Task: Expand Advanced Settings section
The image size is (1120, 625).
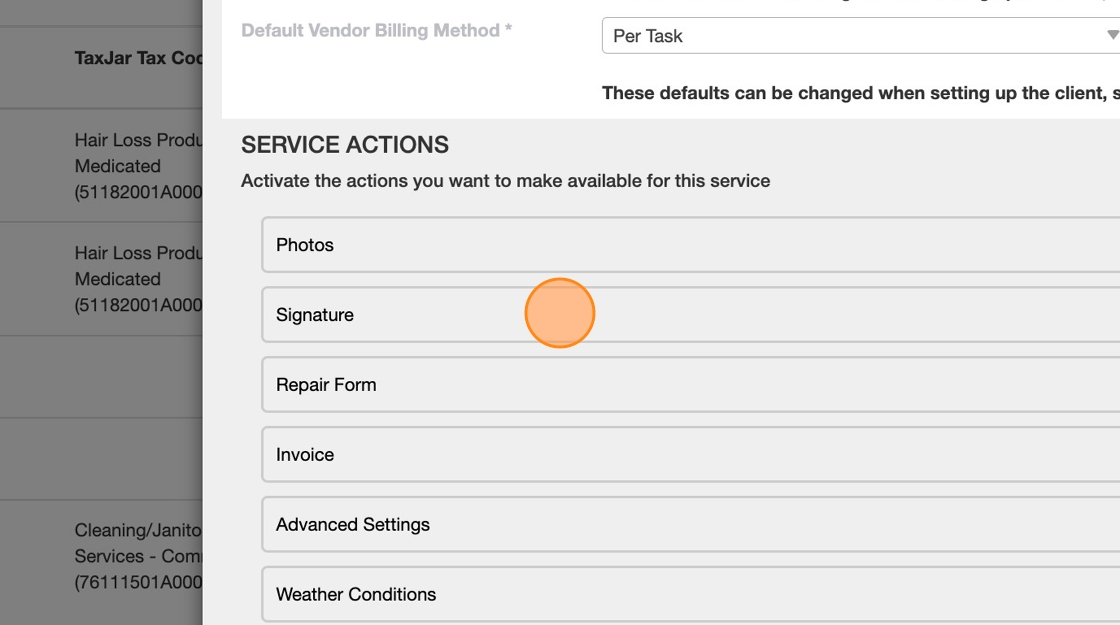Action: (690, 525)
